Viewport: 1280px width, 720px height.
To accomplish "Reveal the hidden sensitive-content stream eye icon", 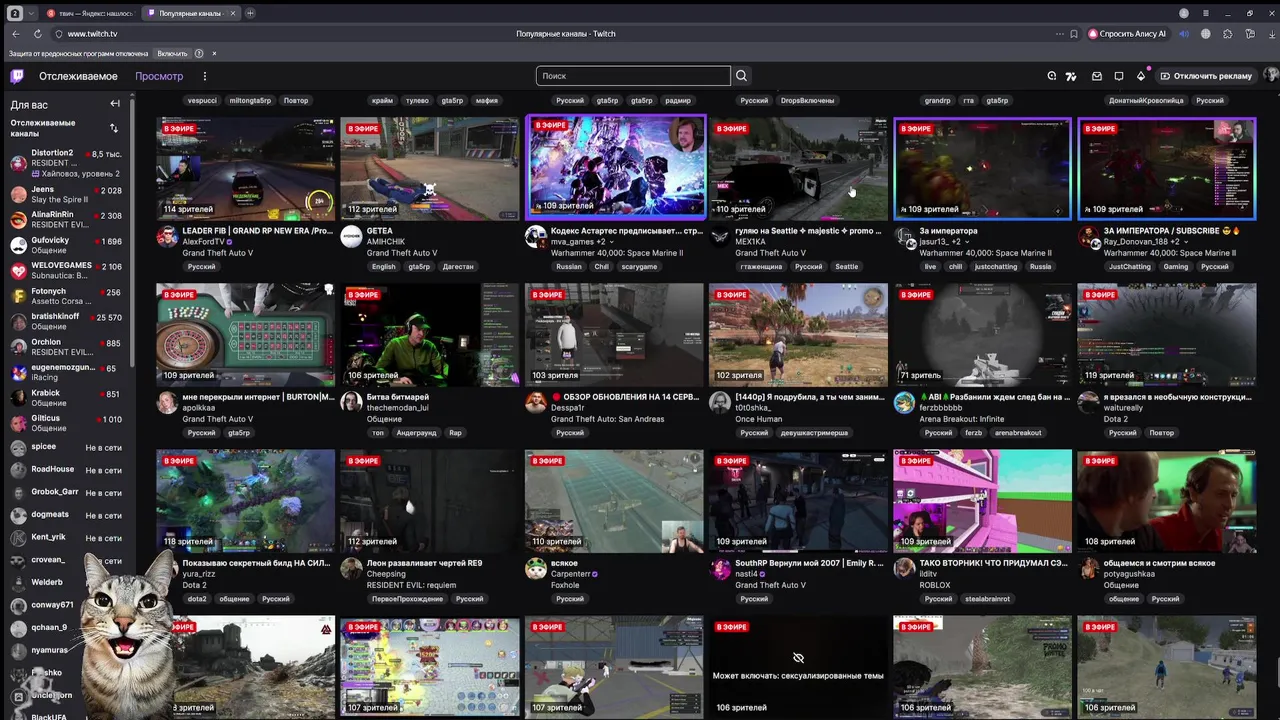I will (x=798, y=658).
